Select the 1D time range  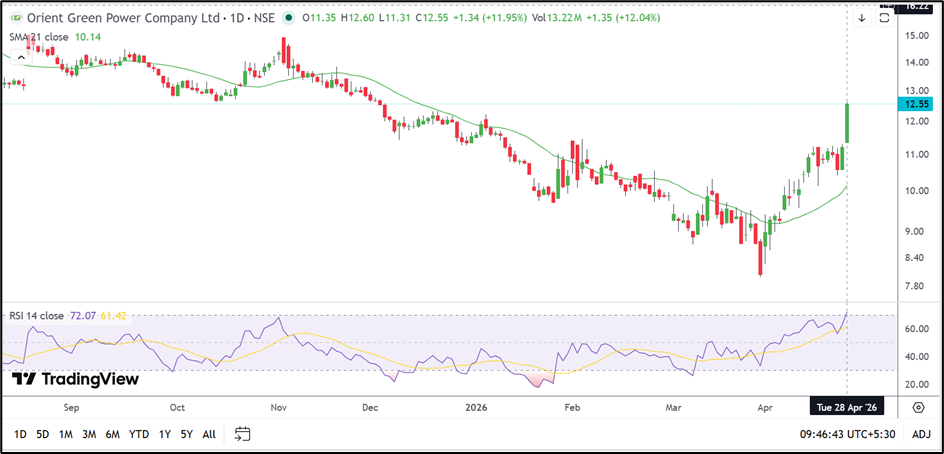coord(18,434)
